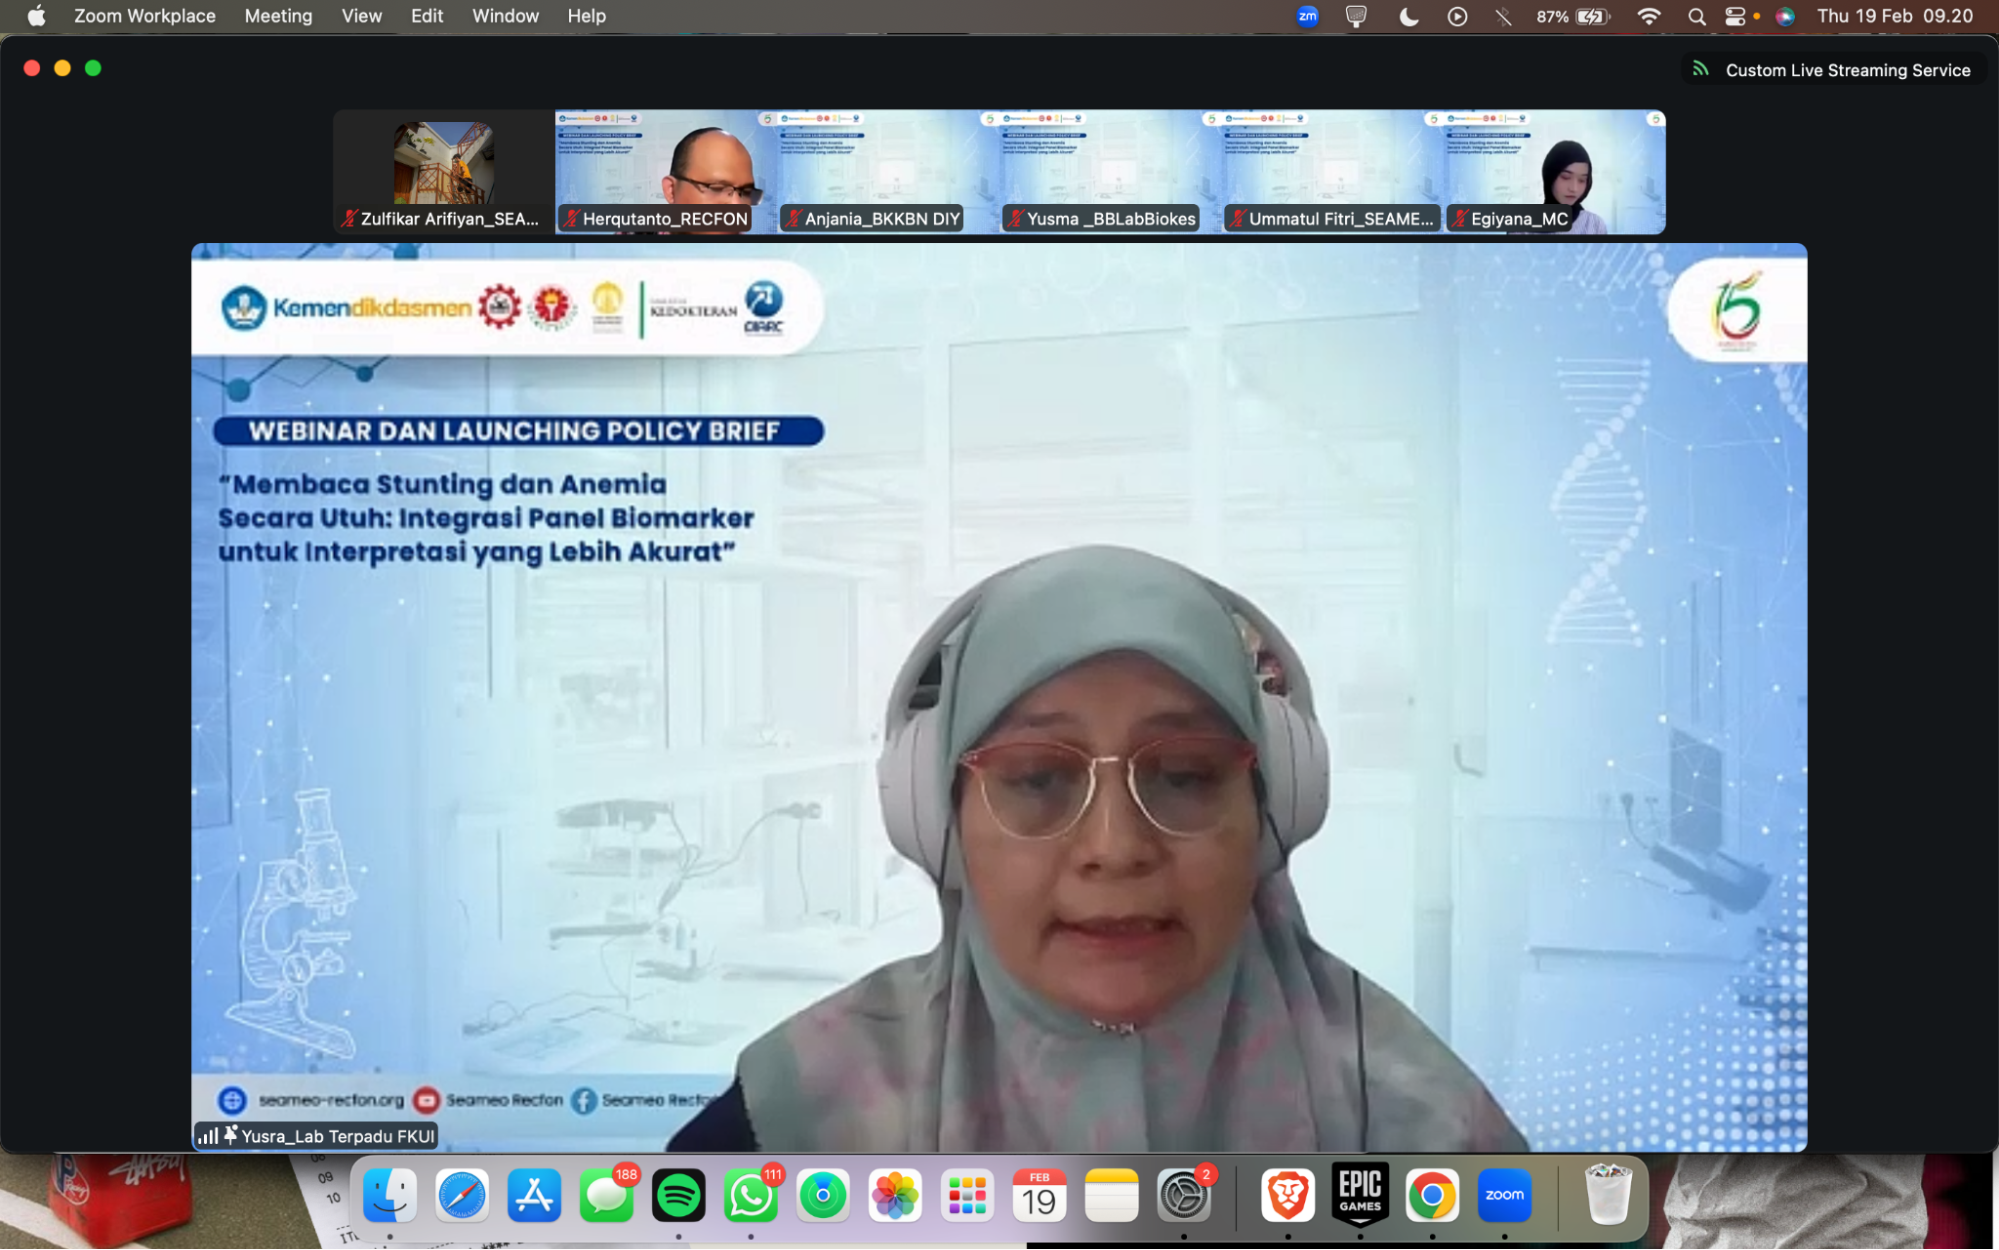Image resolution: width=1999 pixels, height=1250 pixels.
Task: Open the Messages app in dock
Action: tap(606, 1195)
